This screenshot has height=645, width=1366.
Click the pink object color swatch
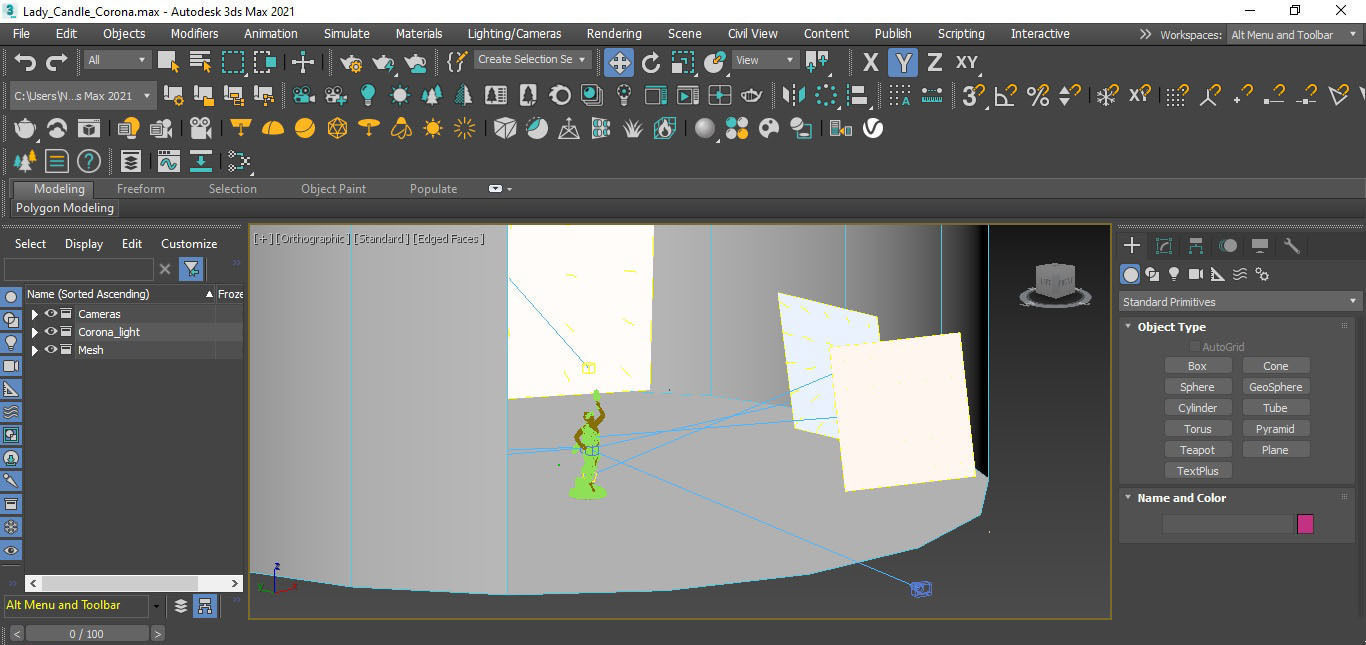point(1305,524)
